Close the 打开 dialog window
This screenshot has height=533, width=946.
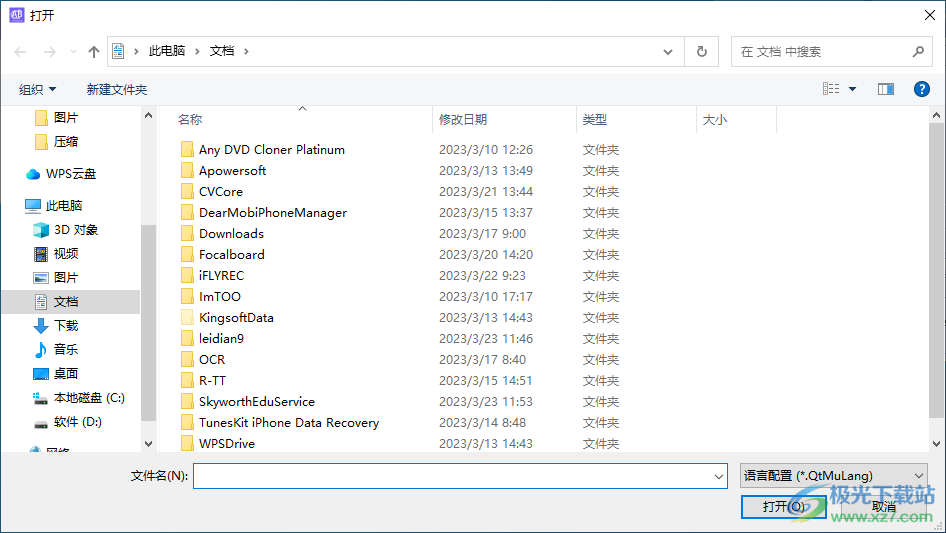[x=930, y=15]
